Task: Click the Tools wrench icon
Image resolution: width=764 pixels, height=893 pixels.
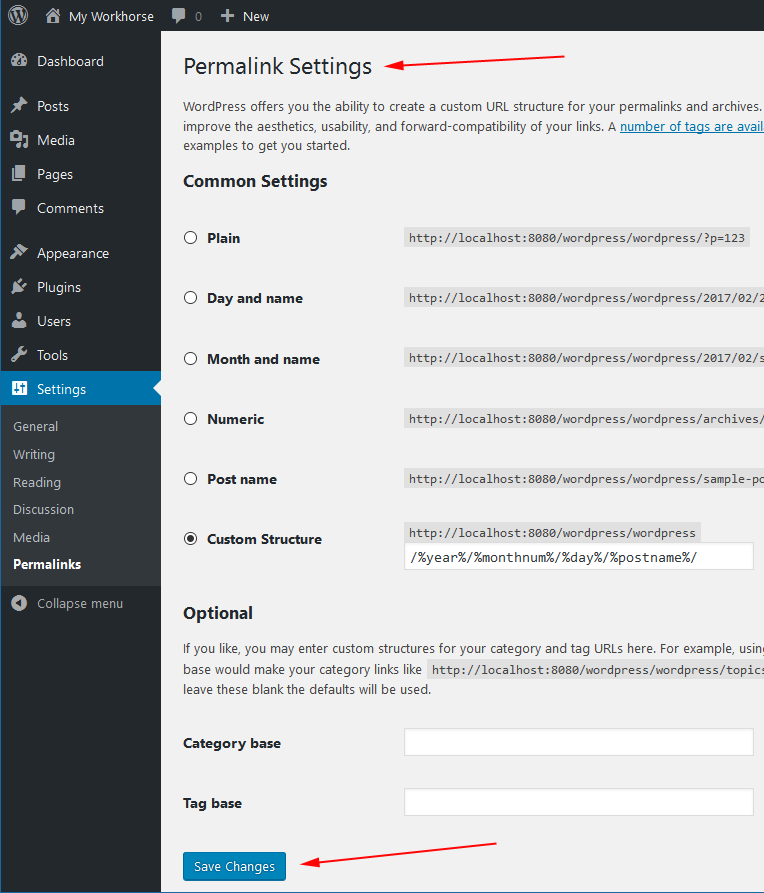Action: pos(19,354)
